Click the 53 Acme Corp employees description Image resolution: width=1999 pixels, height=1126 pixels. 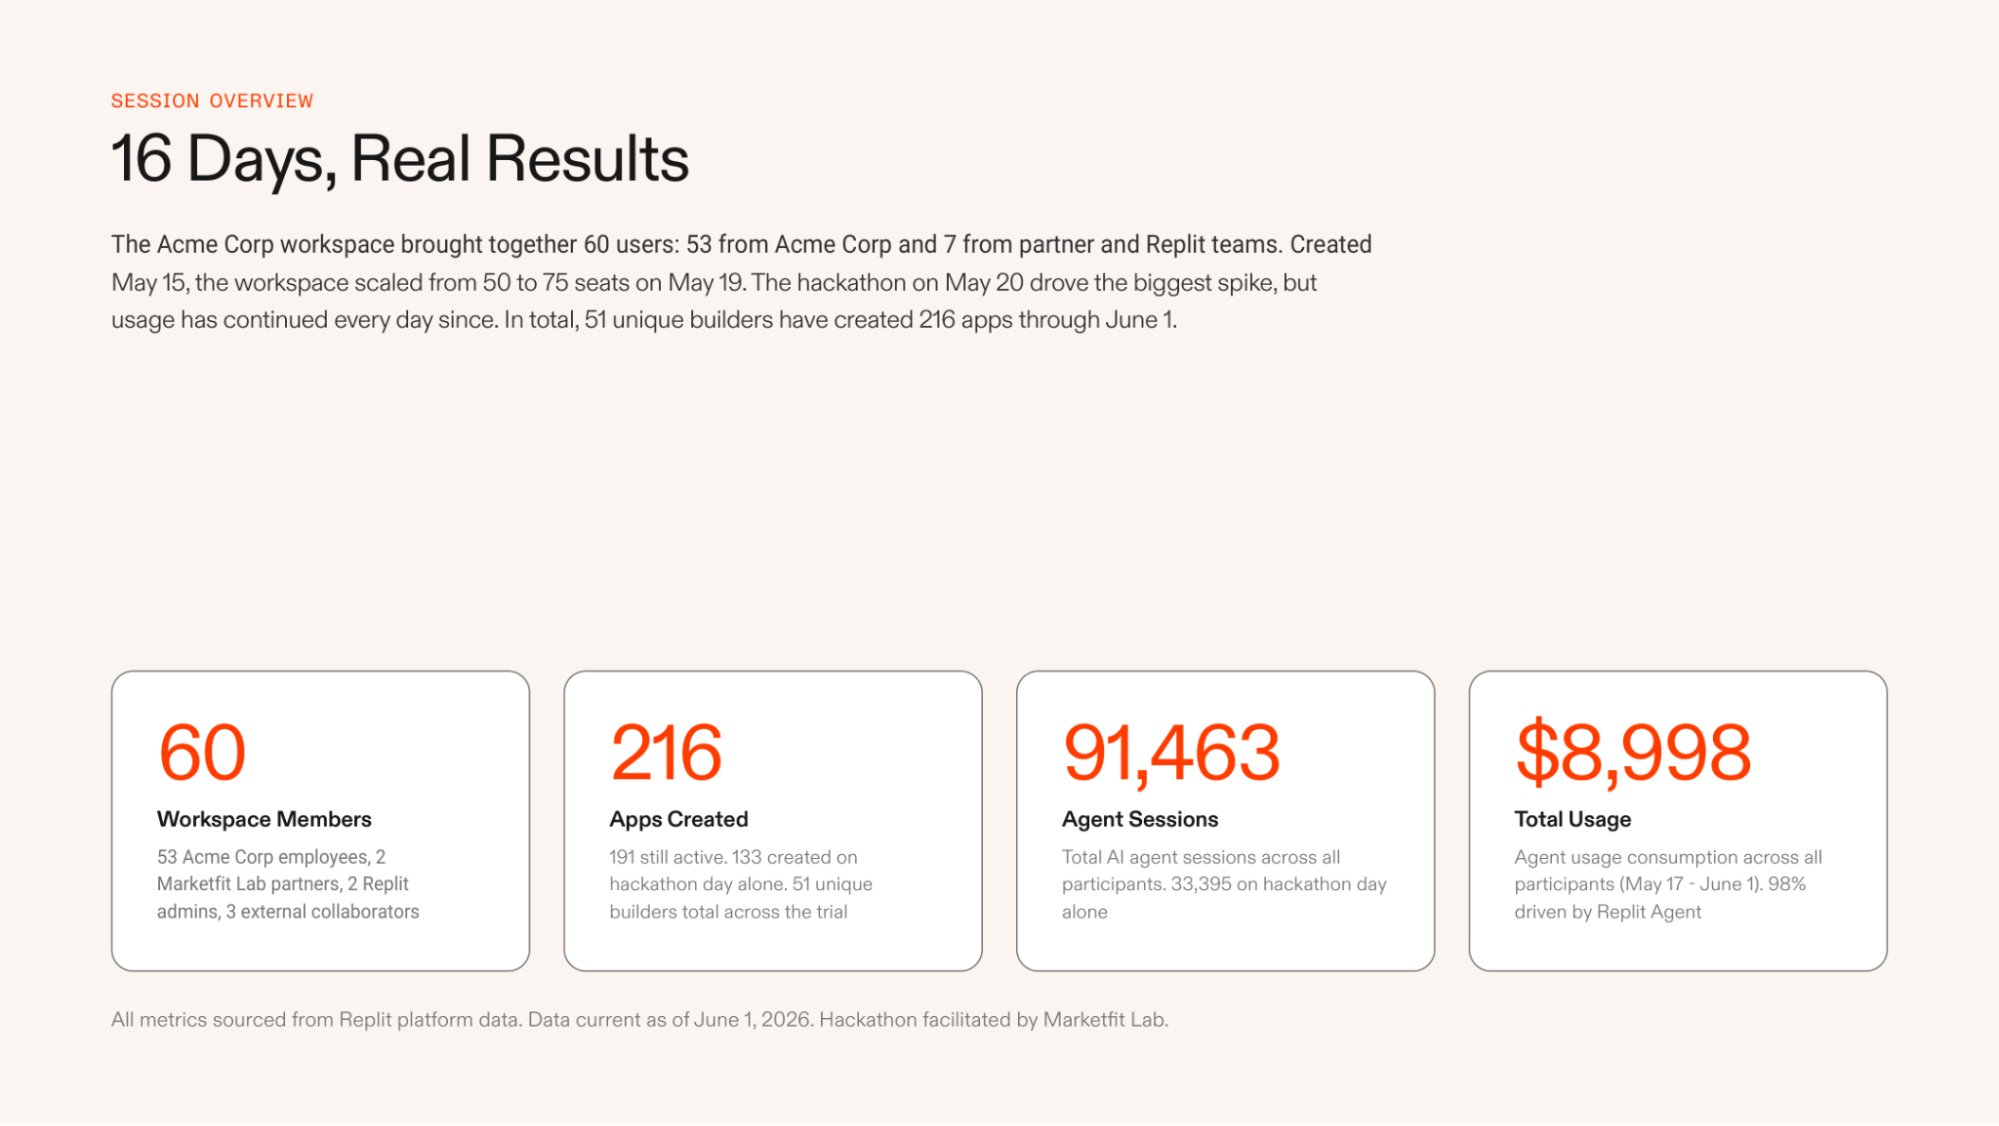click(288, 884)
